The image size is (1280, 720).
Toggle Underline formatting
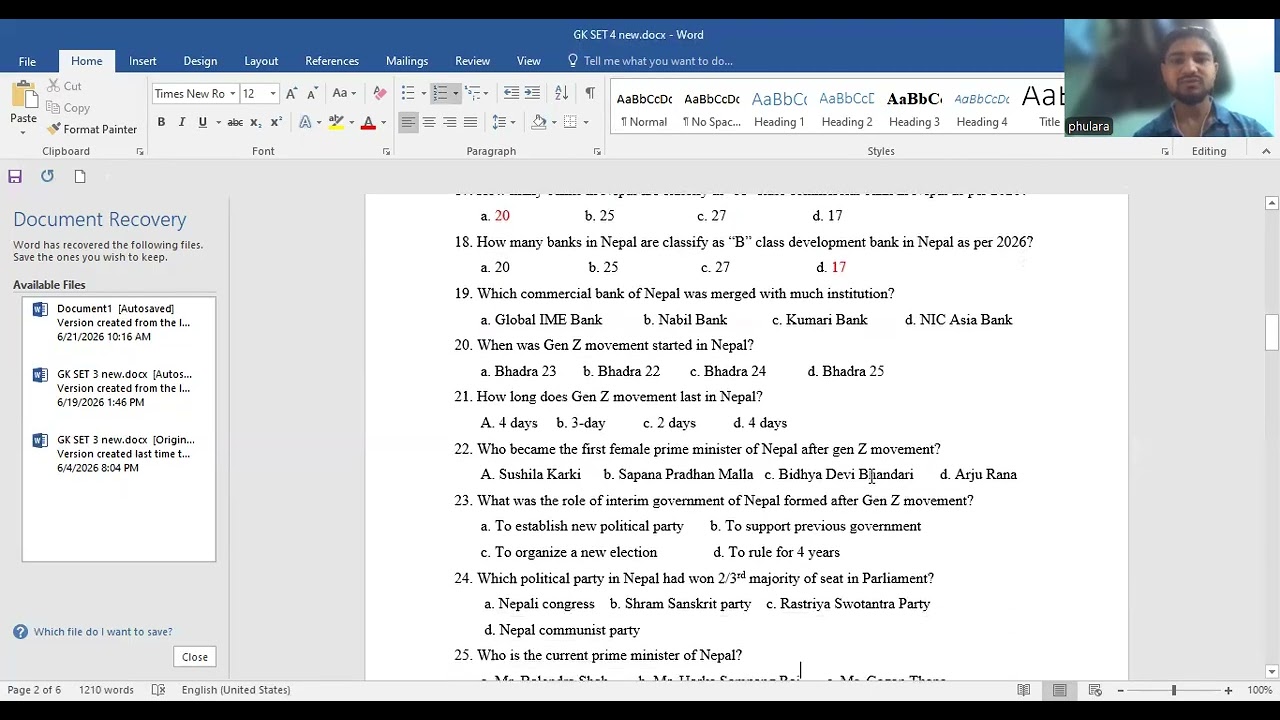click(202, 122)
